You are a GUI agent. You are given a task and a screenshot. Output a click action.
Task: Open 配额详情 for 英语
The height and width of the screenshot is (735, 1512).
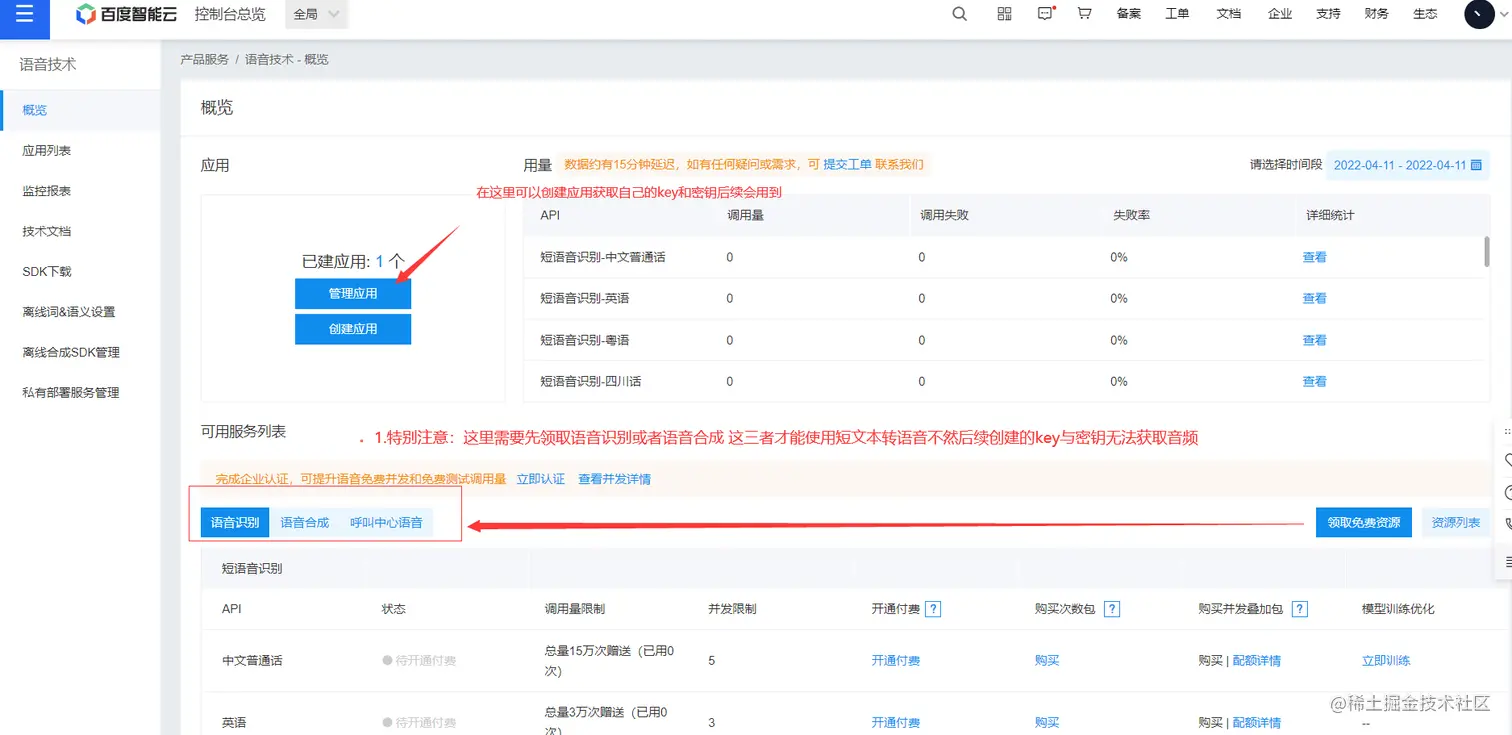(1256, 722)
